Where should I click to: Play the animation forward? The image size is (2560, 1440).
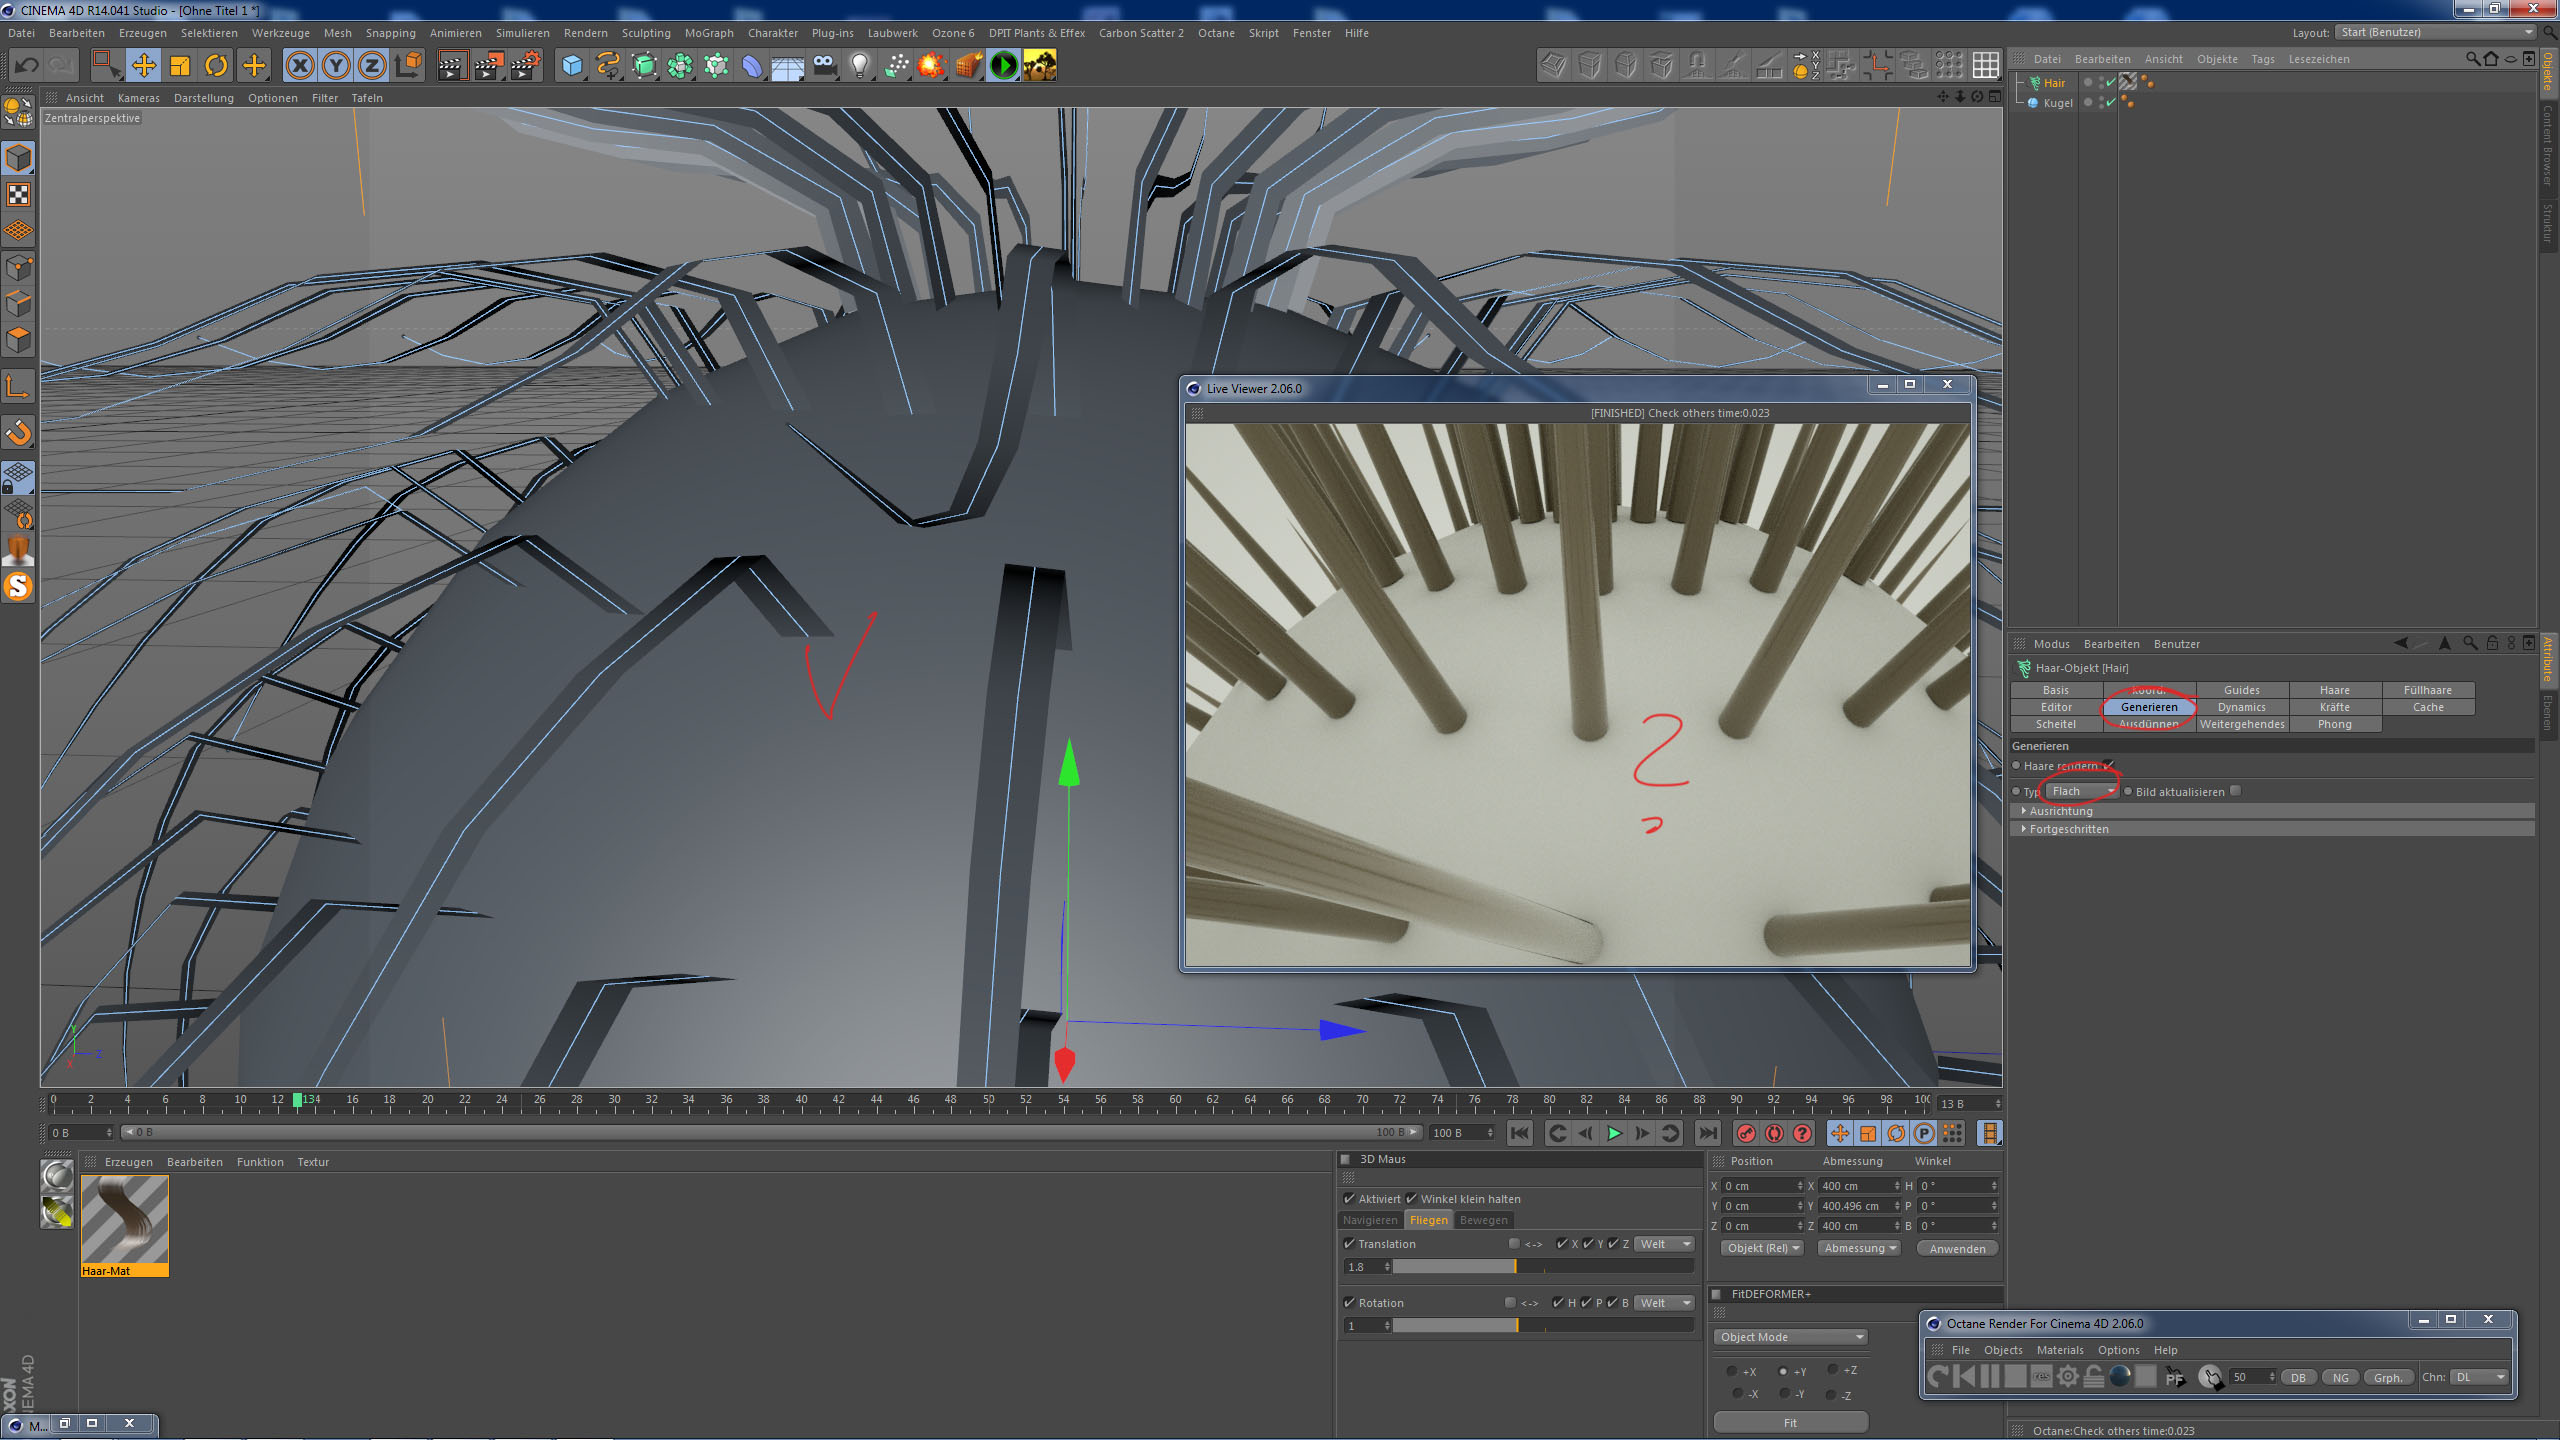click(x=1613, y=1133)
